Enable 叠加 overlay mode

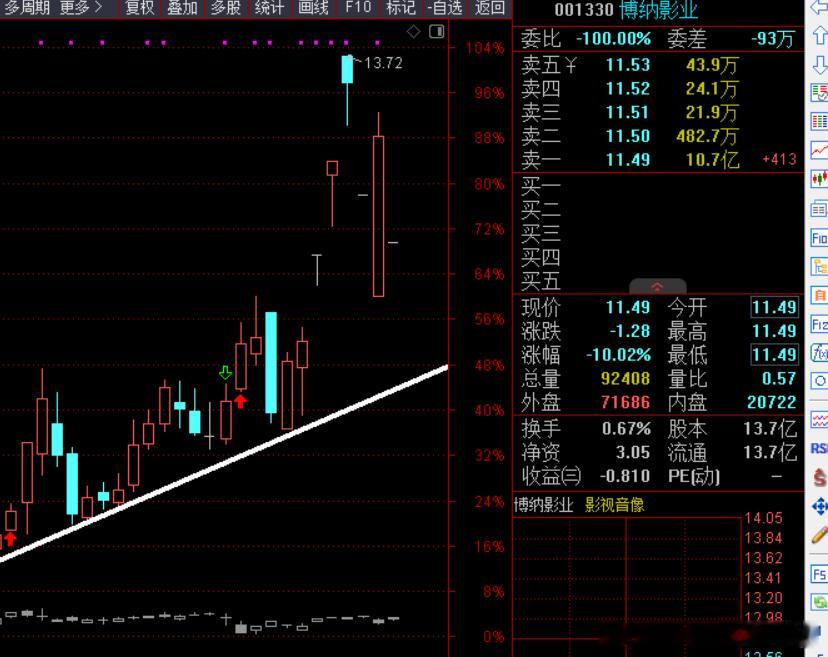182,8
